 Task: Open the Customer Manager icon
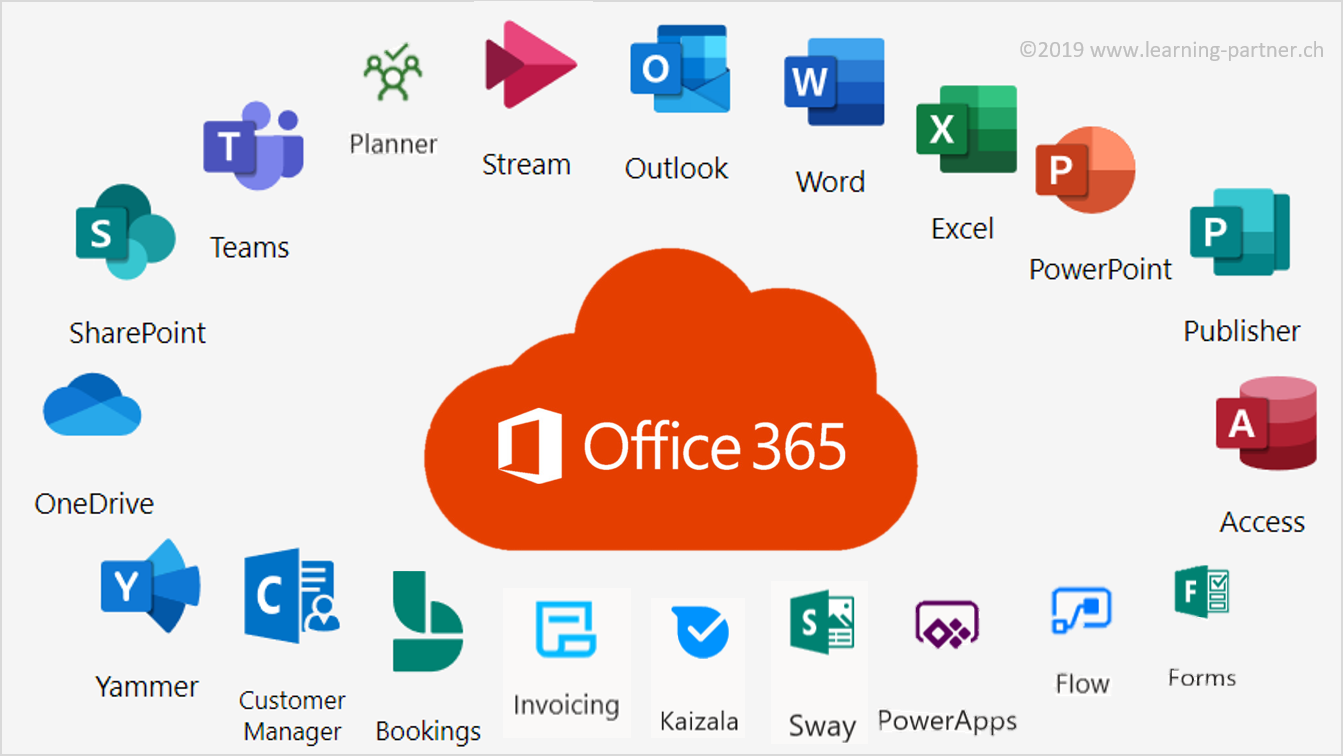click(x=291, y=595)
